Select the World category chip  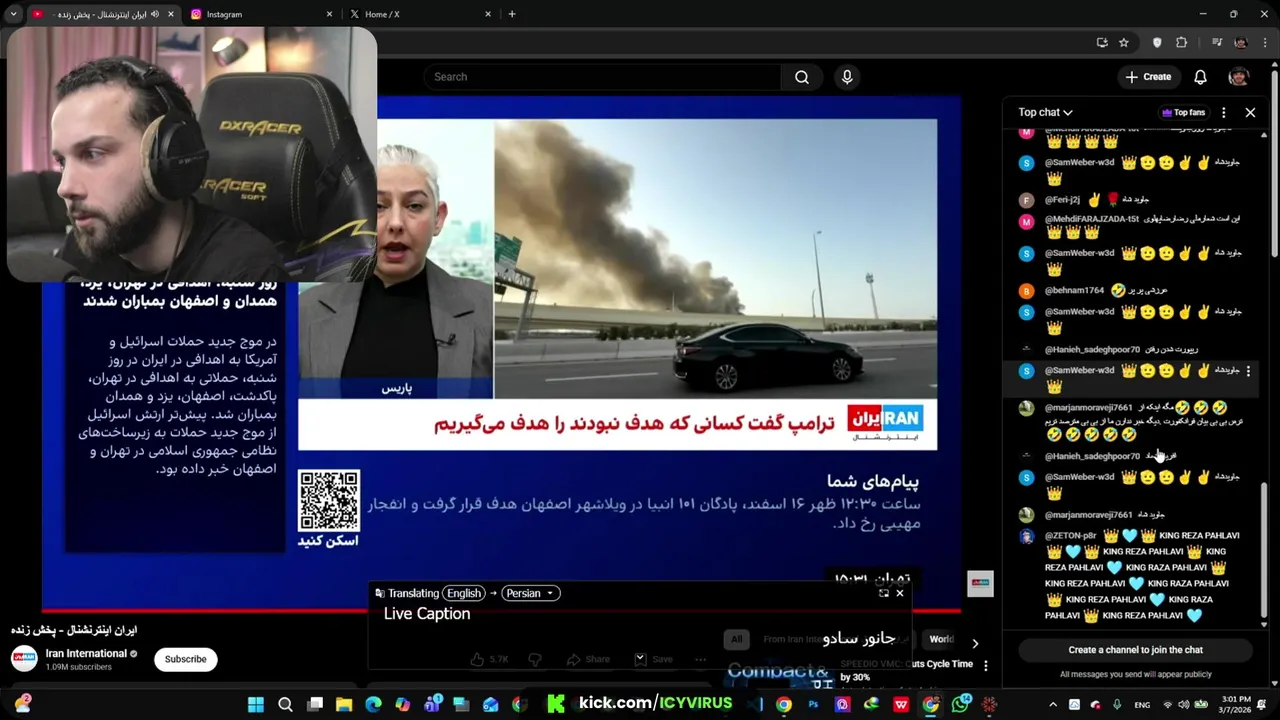coord(941,639)
